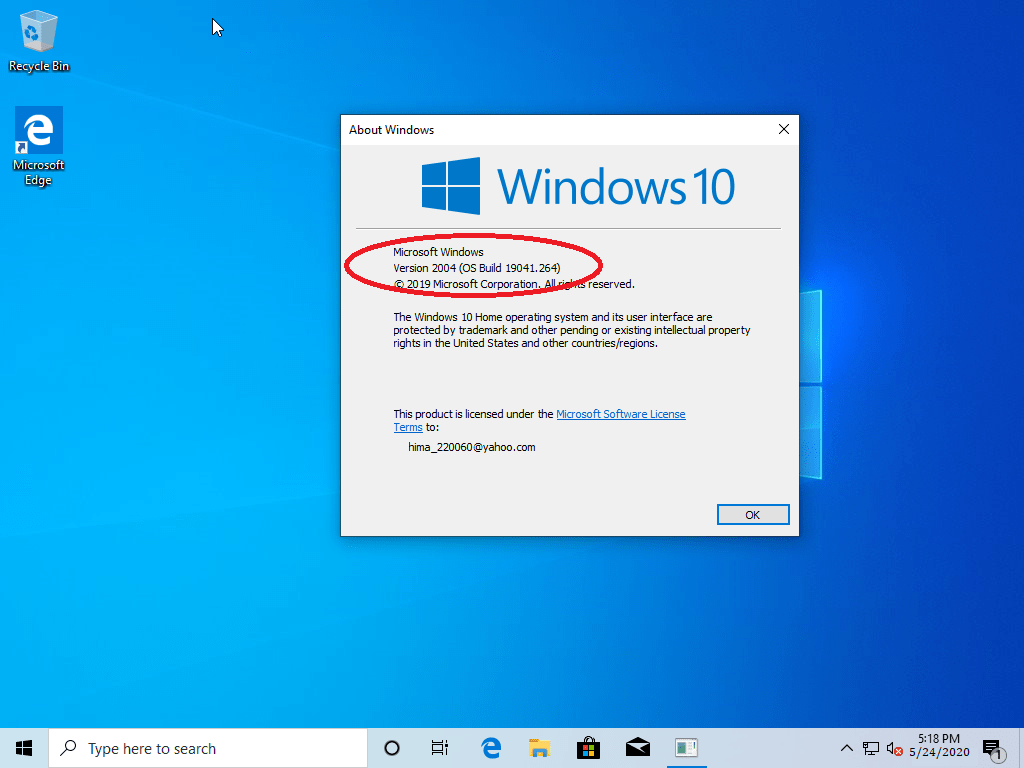Close the About Windows dialog

click(x=784, y=129)
